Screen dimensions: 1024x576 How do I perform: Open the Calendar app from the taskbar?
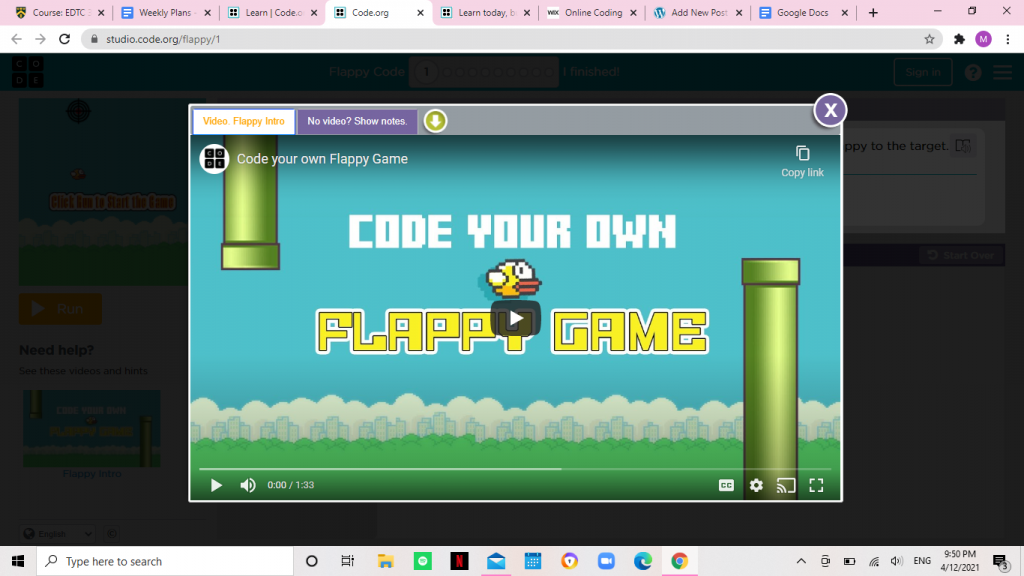(x=533, y=561)
